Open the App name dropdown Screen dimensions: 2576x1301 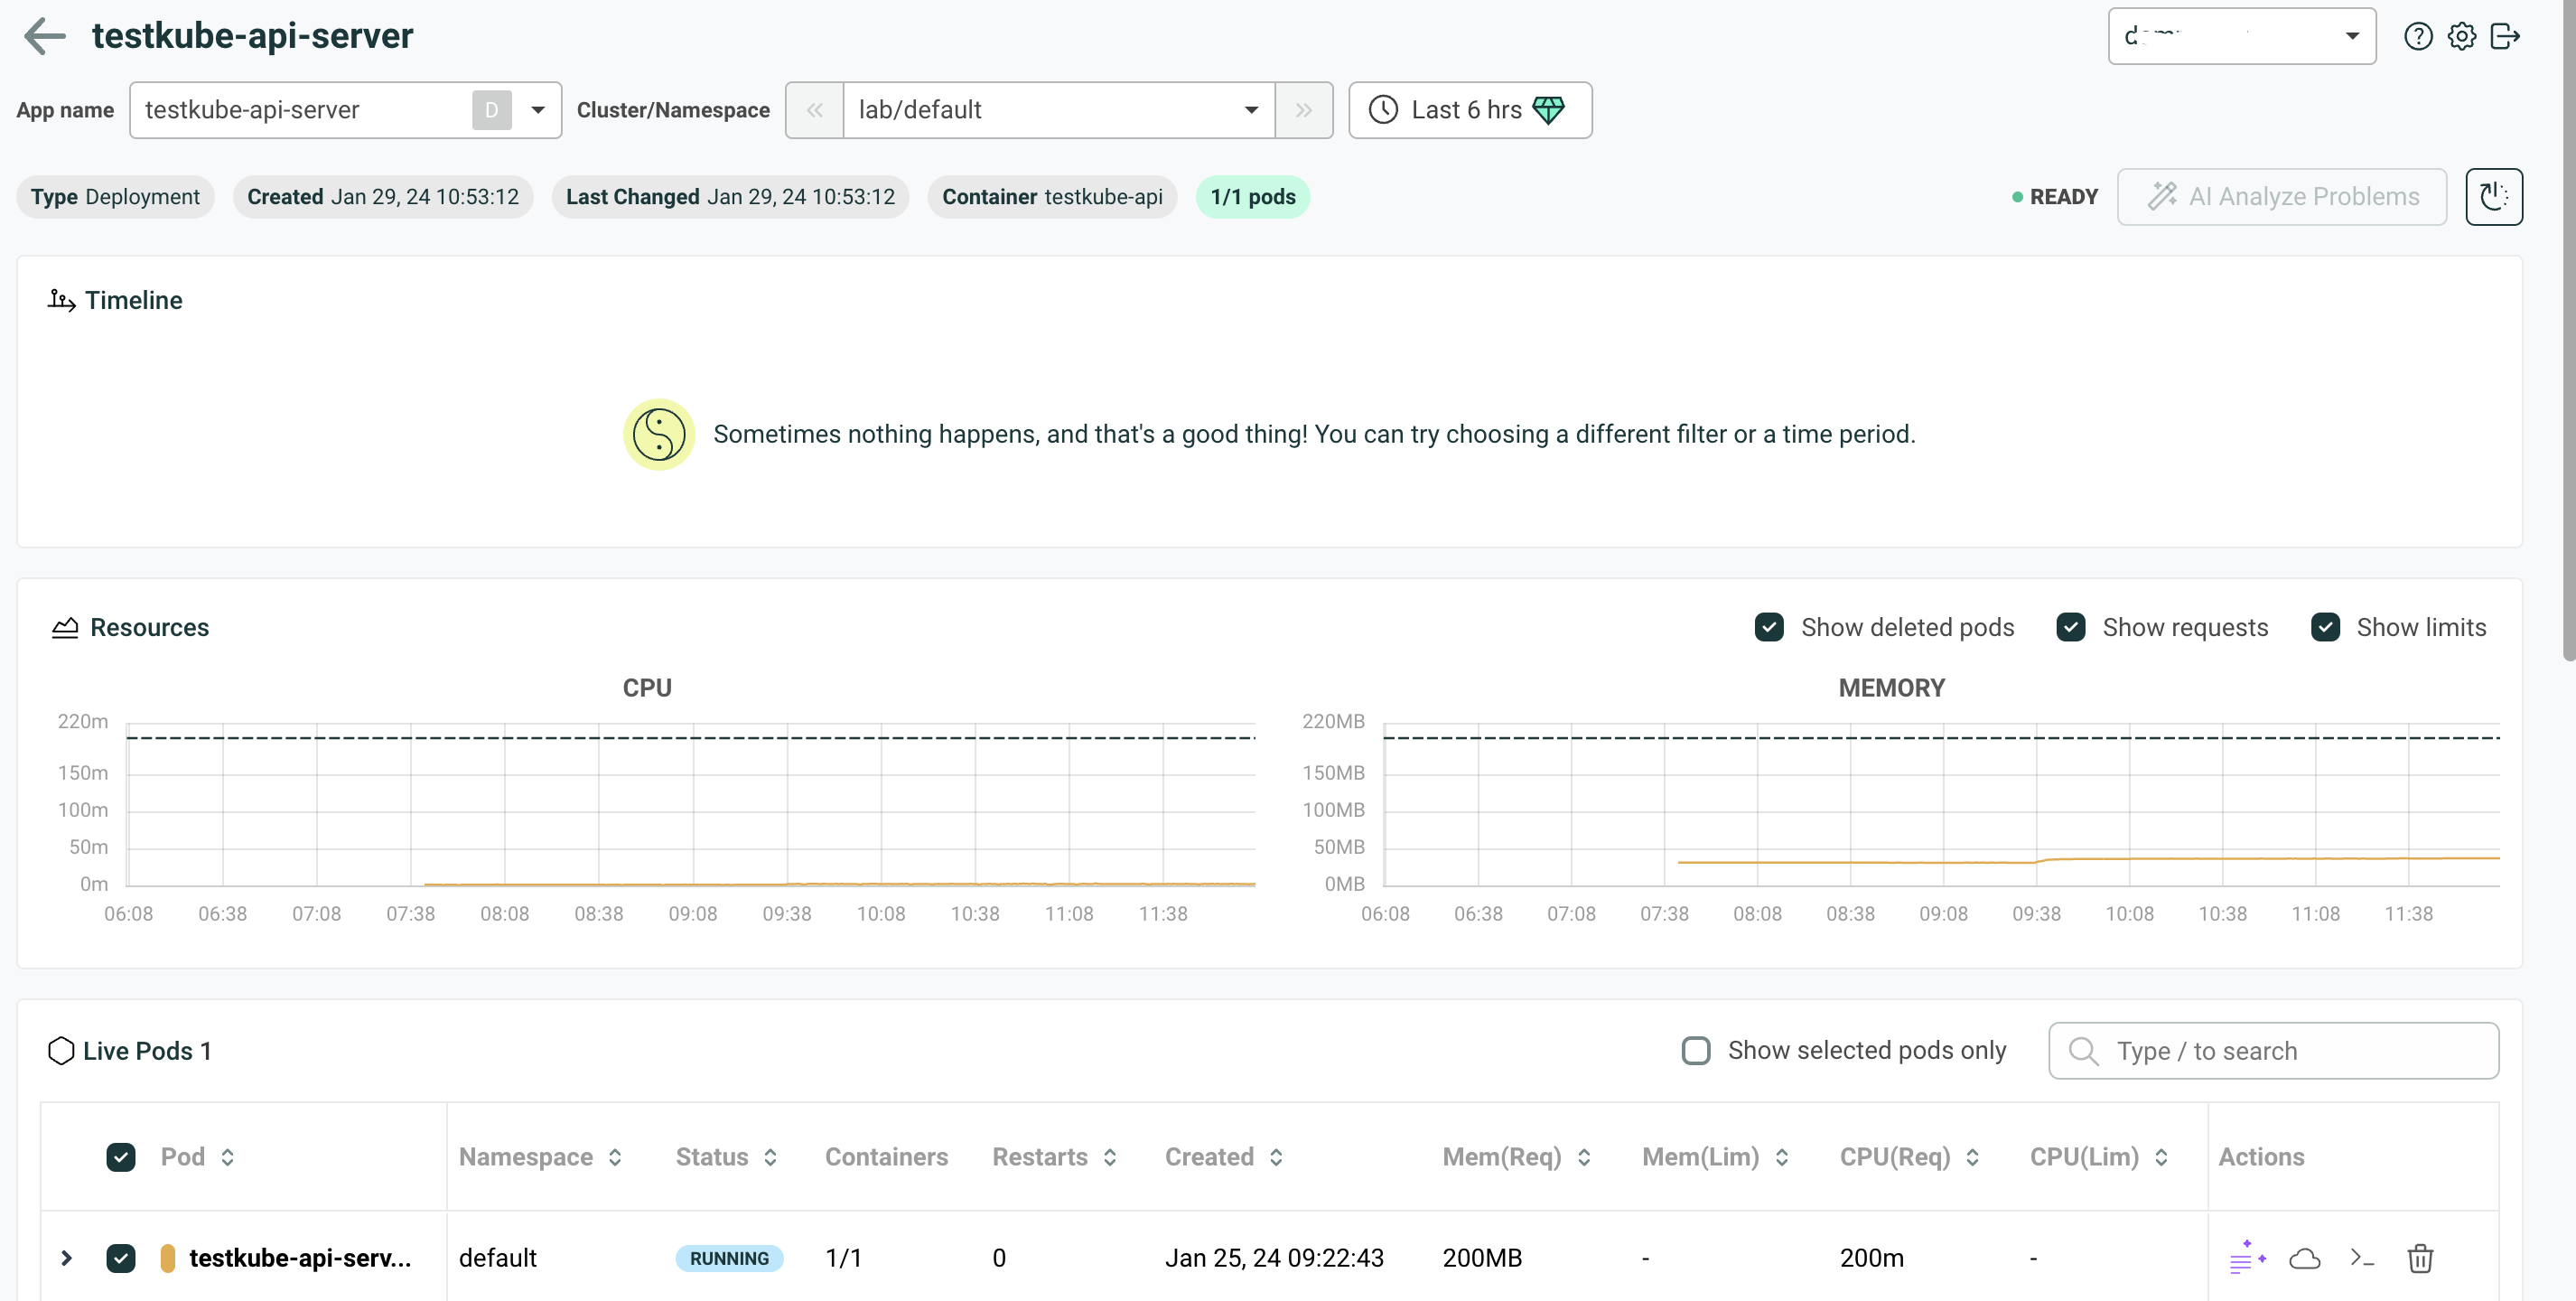click(x=538, y=110)
